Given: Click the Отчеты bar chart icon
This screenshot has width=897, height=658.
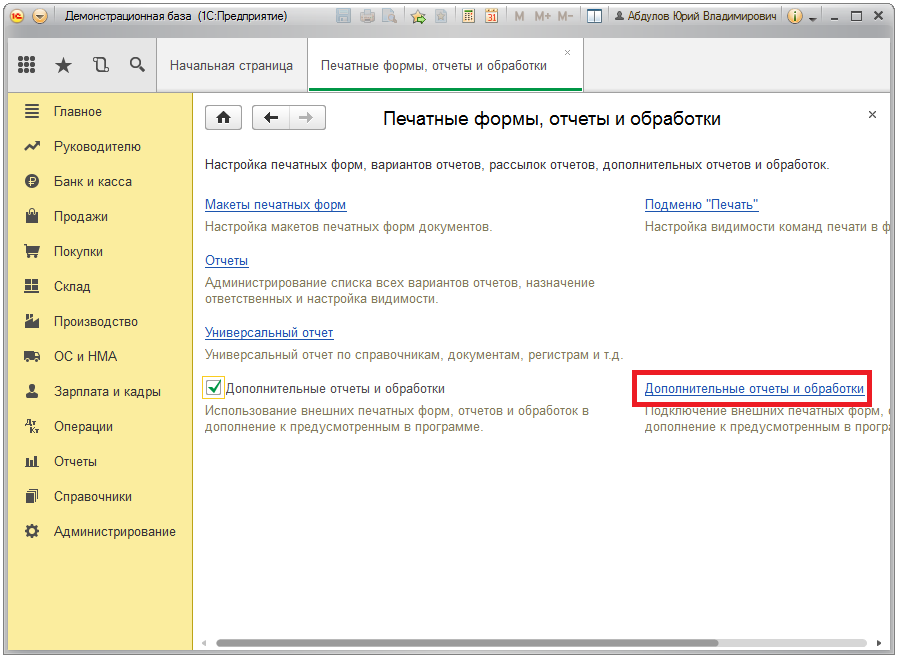Looking at the screenshot, I should click(x=31, y=461).
